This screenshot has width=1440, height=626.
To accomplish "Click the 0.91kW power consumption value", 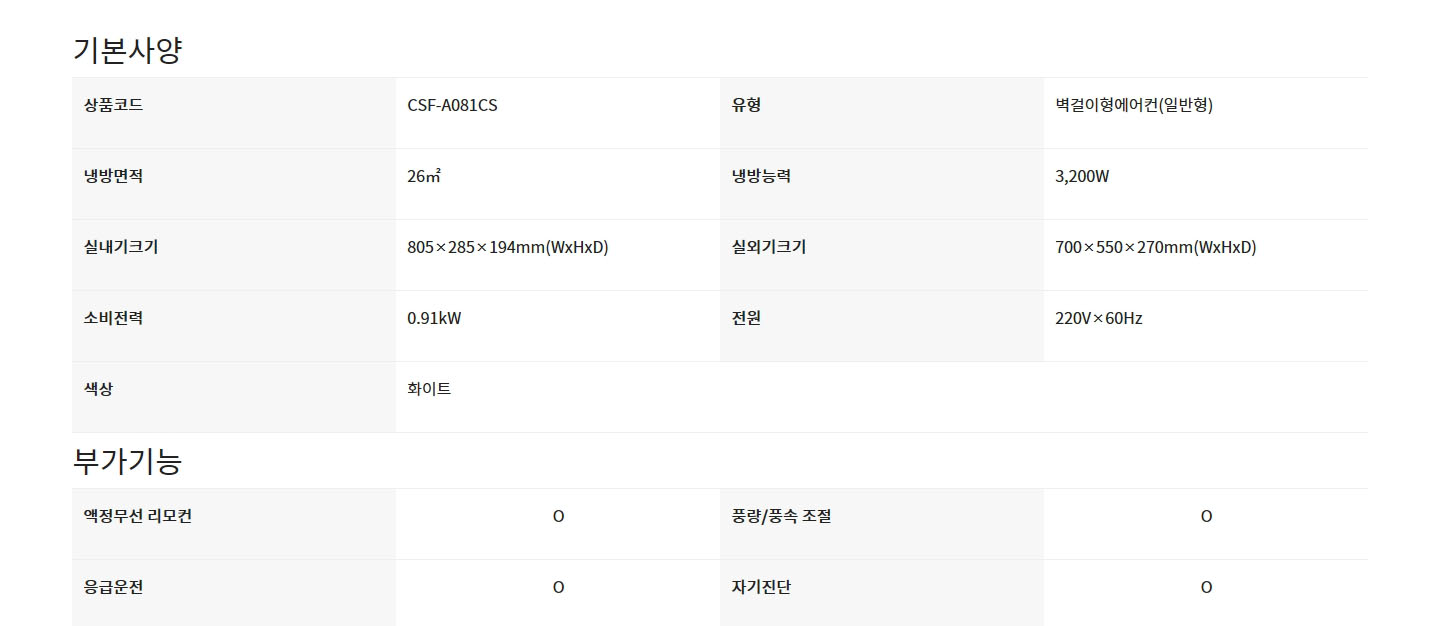I will pos(434,318).
